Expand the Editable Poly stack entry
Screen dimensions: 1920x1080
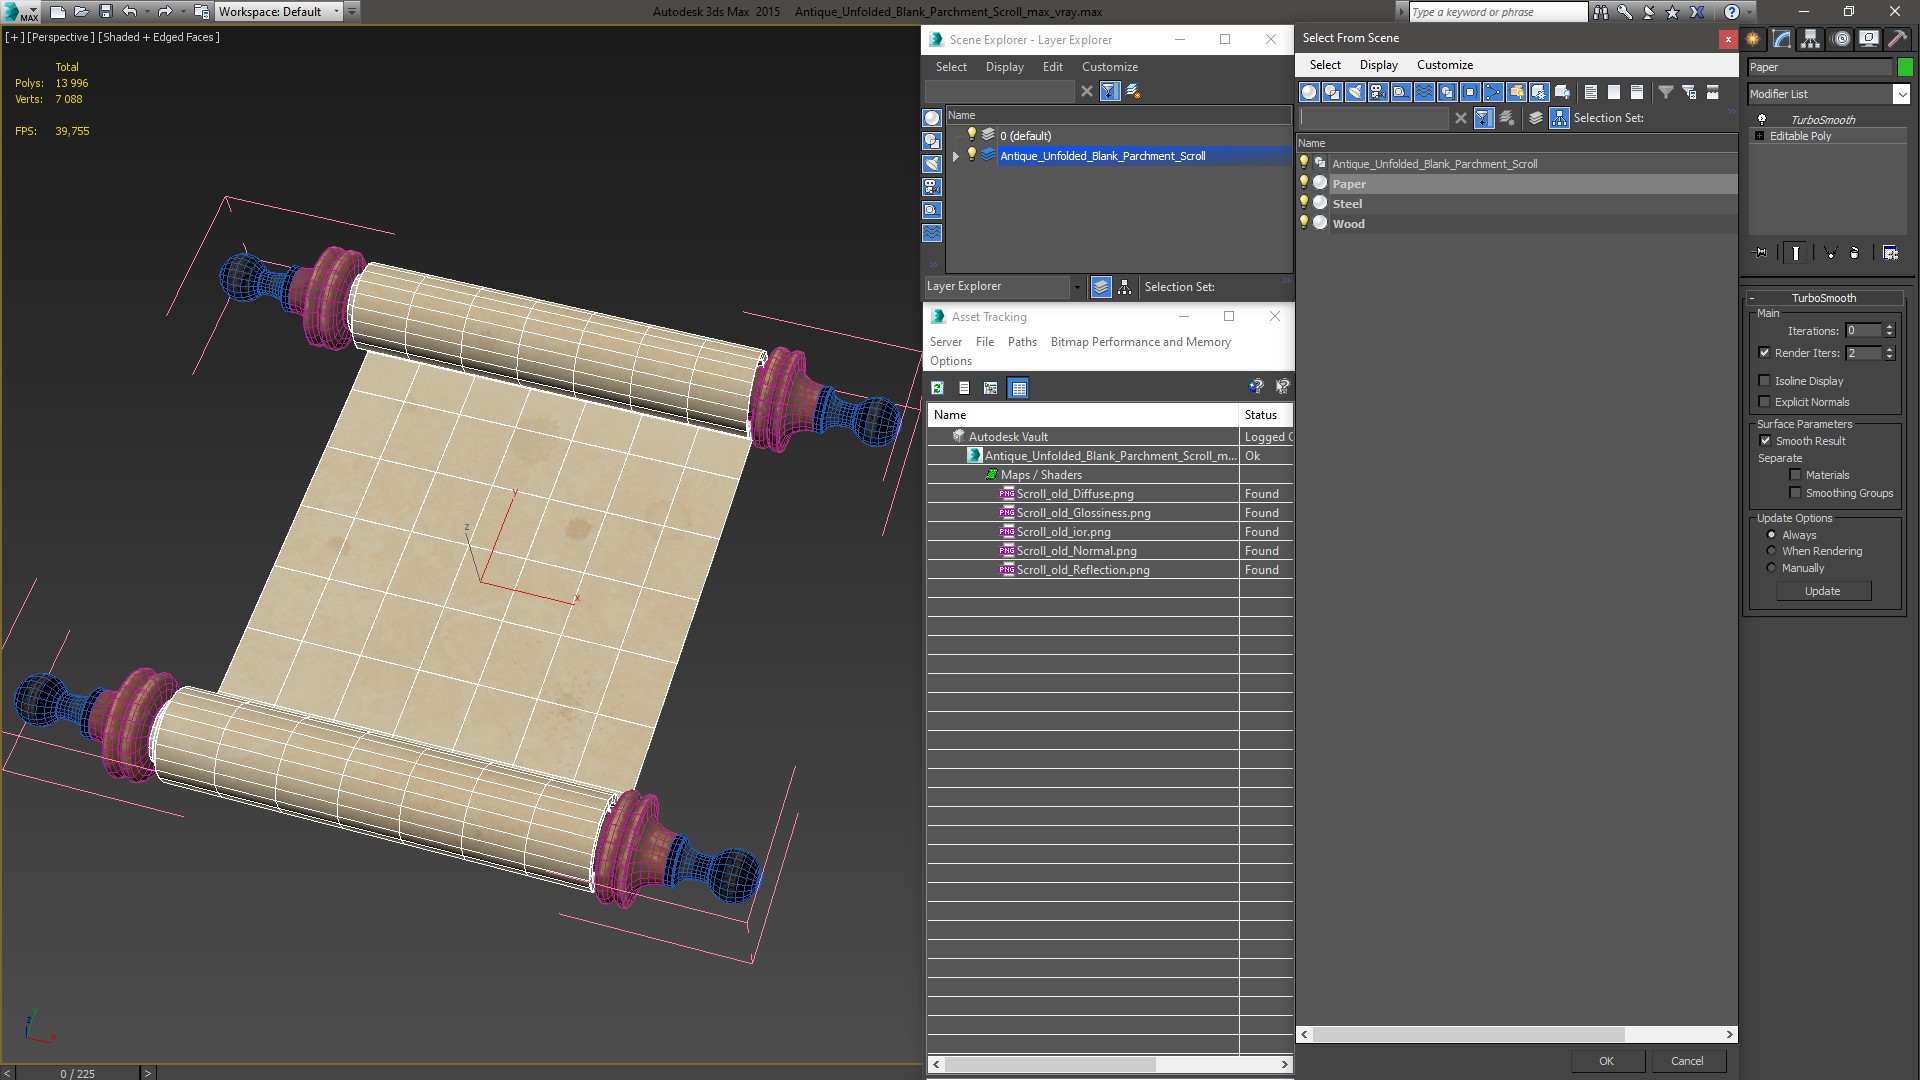point(1759,136)
